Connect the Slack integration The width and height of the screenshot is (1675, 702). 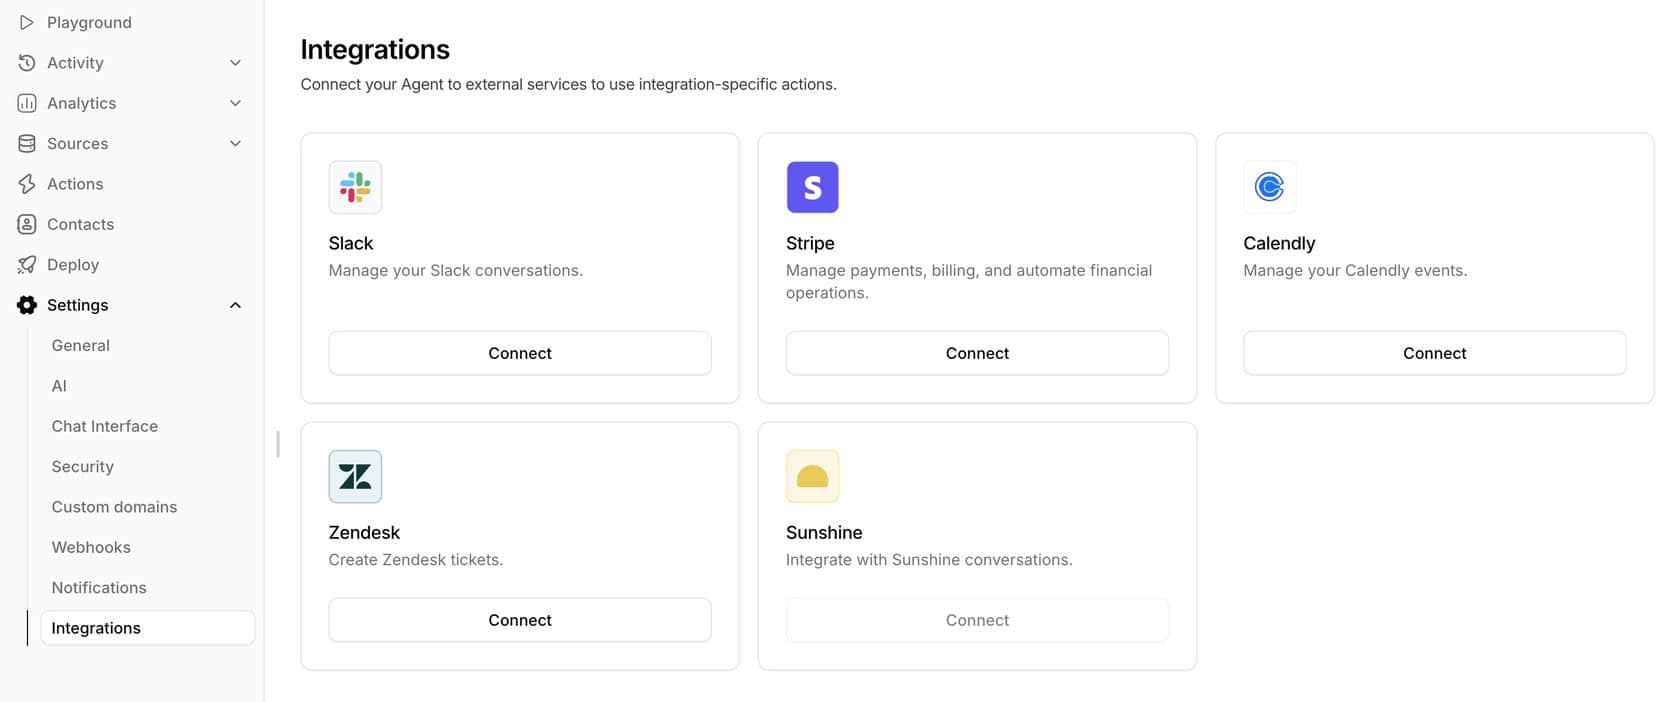click(x=520, y=353)
